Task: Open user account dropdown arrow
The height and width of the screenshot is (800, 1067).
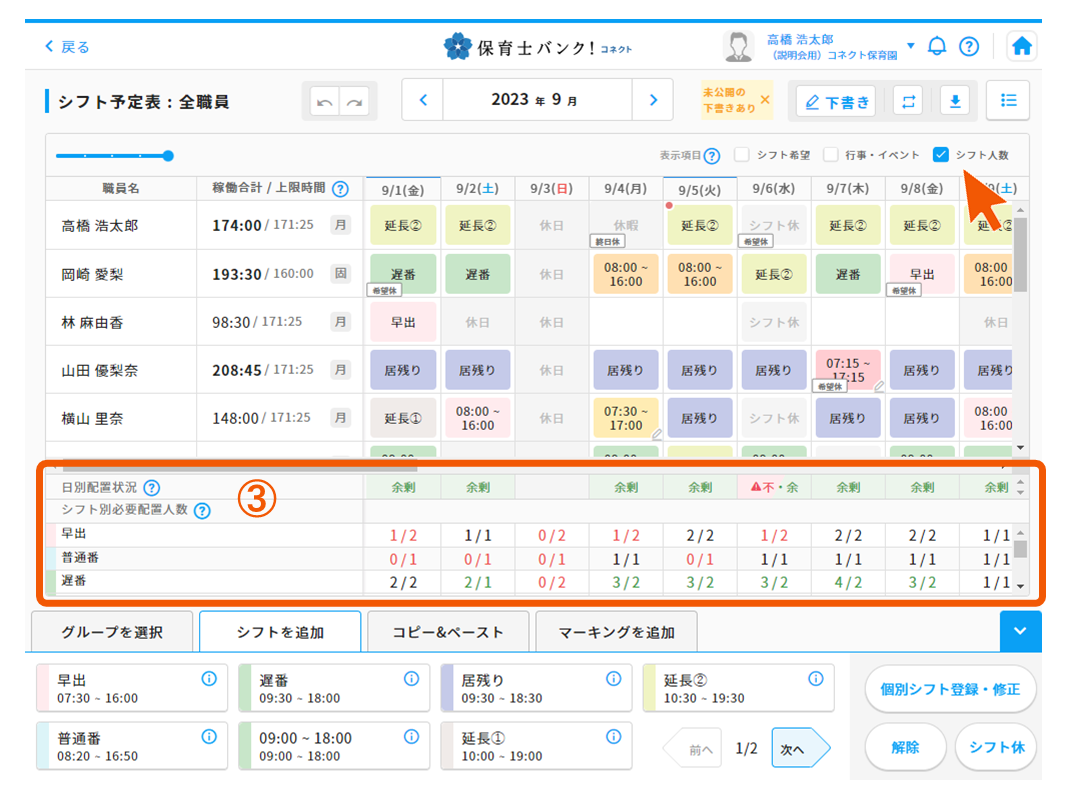Action: point(910,46)
